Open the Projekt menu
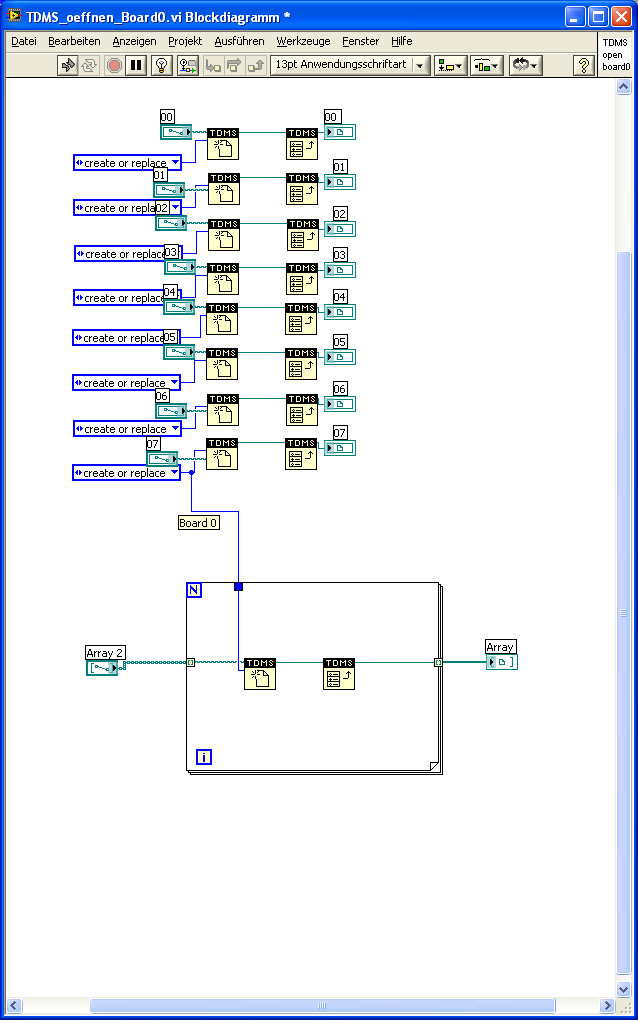Image resolution: width=638 pixels, height=1020 pixels. (x=185, y=41)
